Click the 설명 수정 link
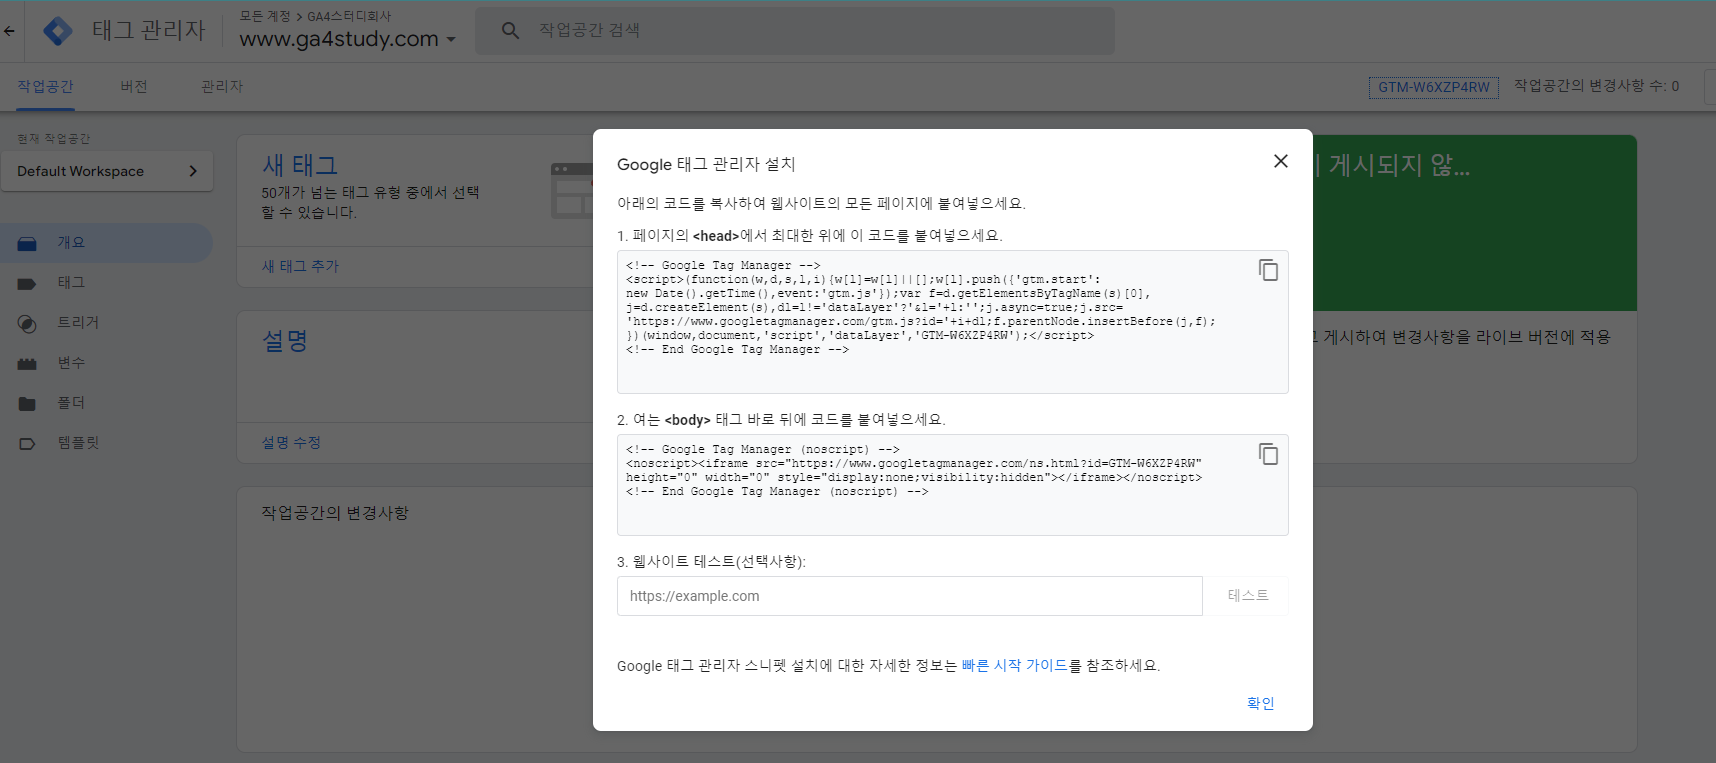Image resolution: width=1716 pixels, height=763 pixels. tap(291, 442)
